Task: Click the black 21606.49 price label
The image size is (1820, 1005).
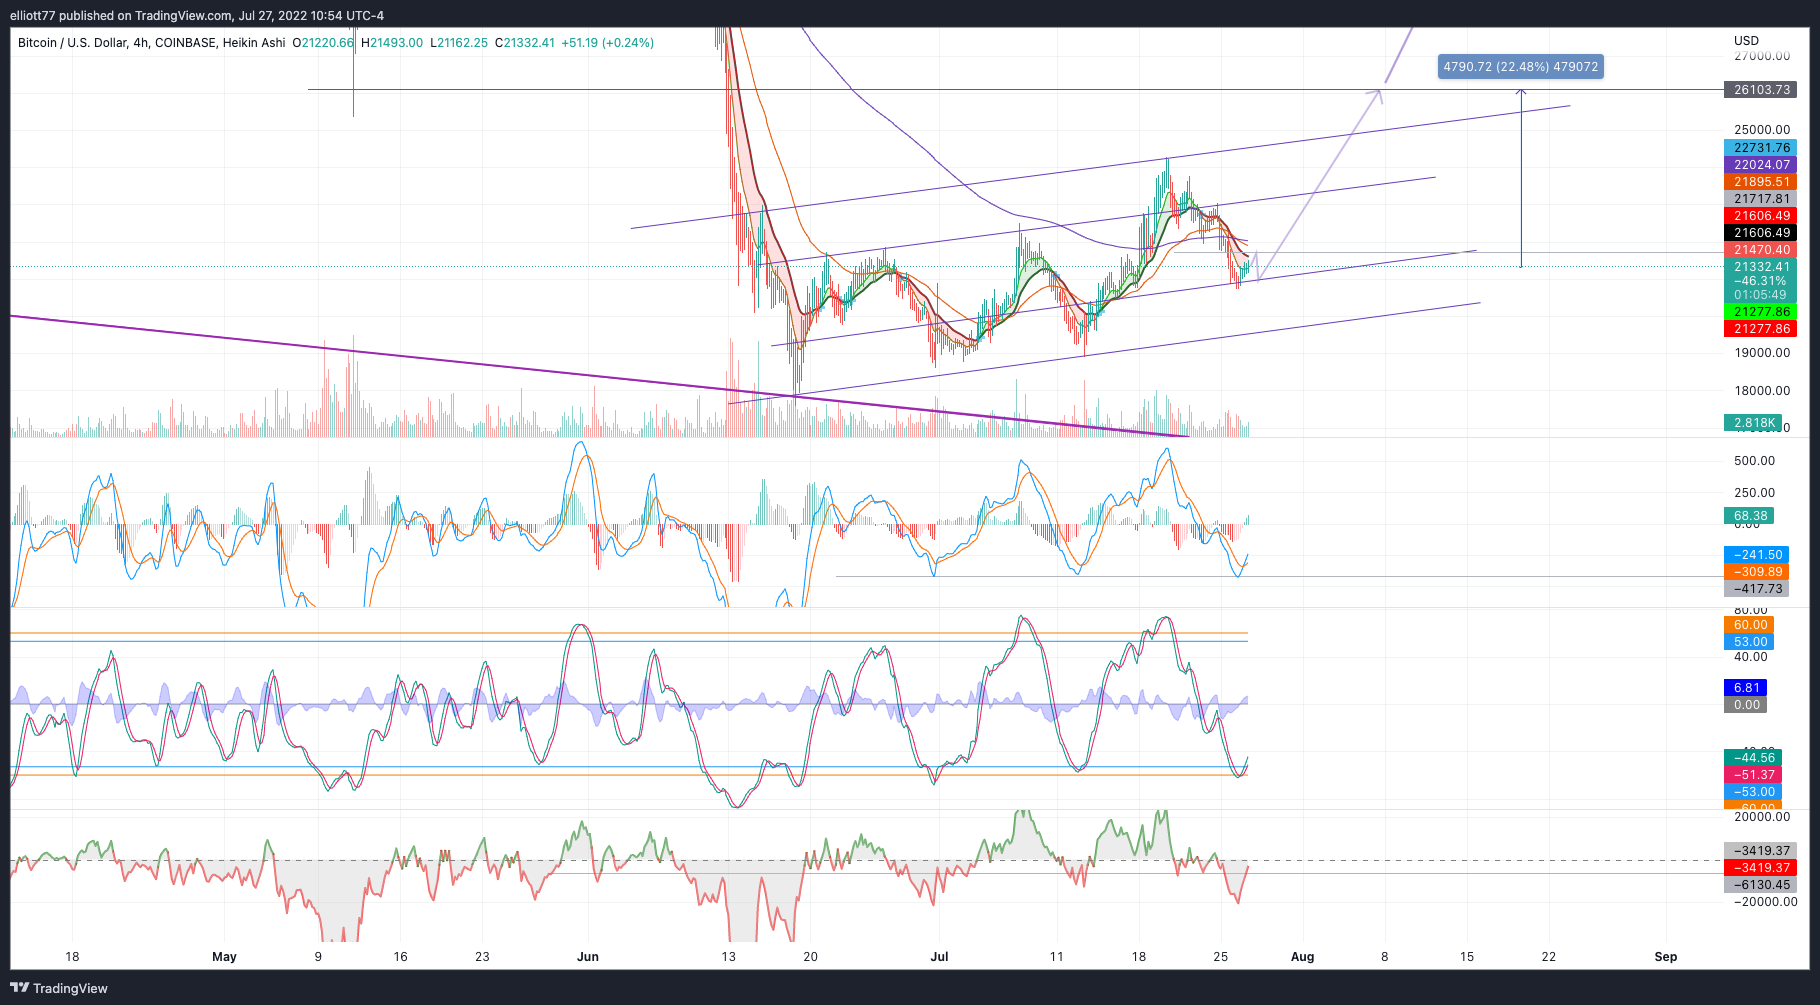Action: point(1760,233)
